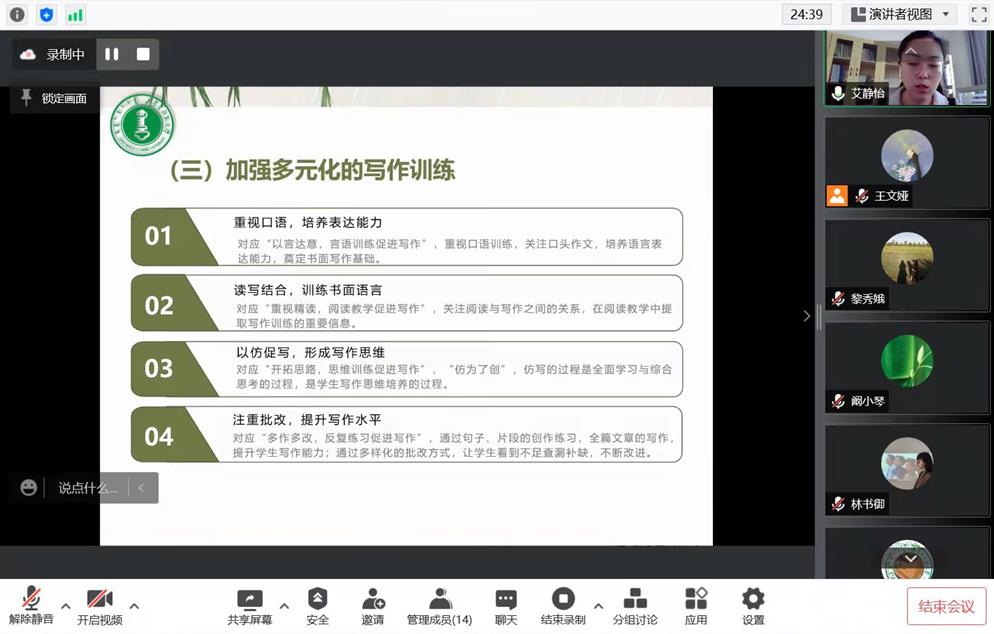Viewport: 994px width, 634px height.
Task: Collapse the participant video sidebar arrow
Action: point(807,316)
